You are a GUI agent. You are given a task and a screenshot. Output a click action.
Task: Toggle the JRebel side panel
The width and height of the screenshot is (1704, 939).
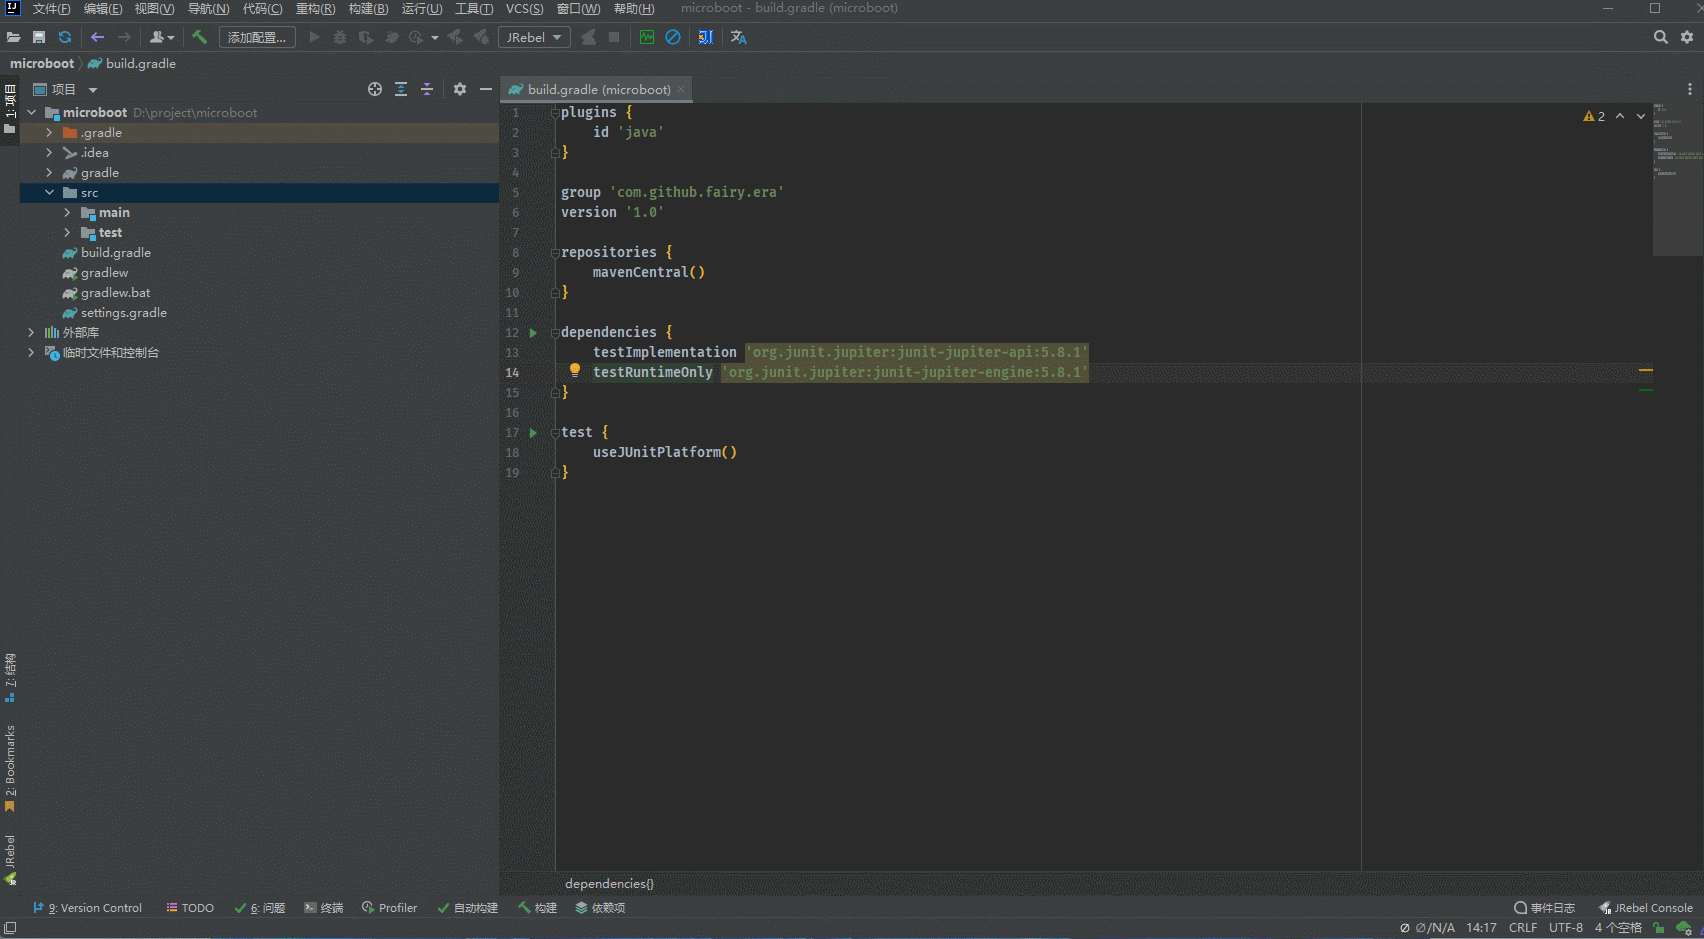pyautogui.click(x=10, y=860)
